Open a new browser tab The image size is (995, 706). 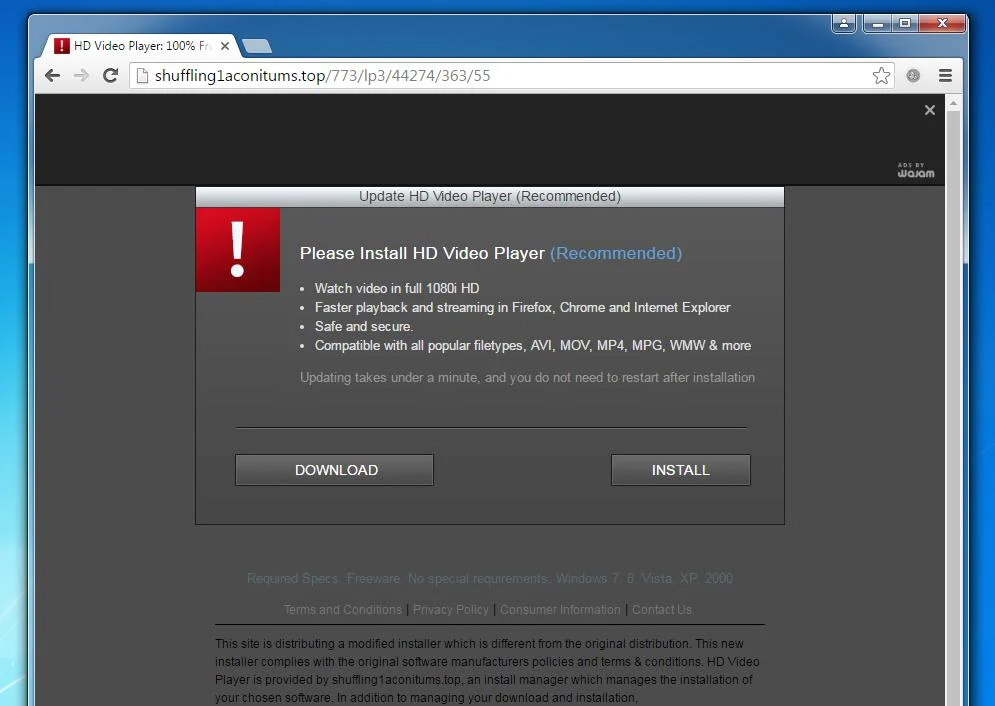pyautogui.click(x=257, y=46)
